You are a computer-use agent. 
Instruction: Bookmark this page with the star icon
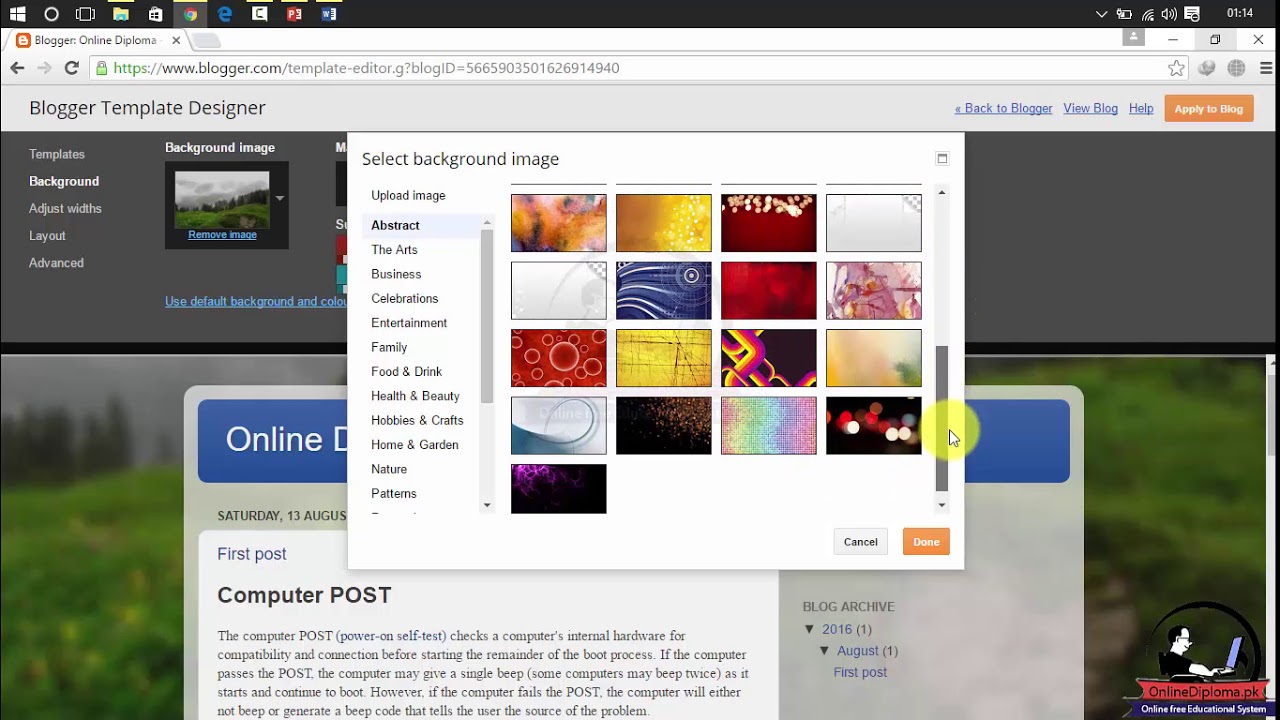[1176, 68]
